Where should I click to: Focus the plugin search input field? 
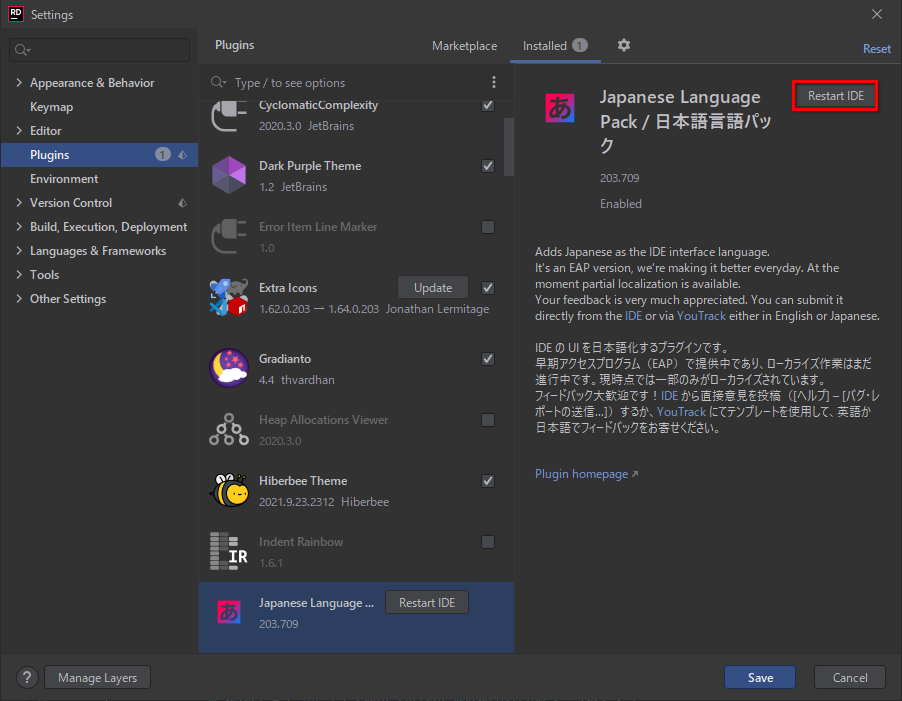357,82
